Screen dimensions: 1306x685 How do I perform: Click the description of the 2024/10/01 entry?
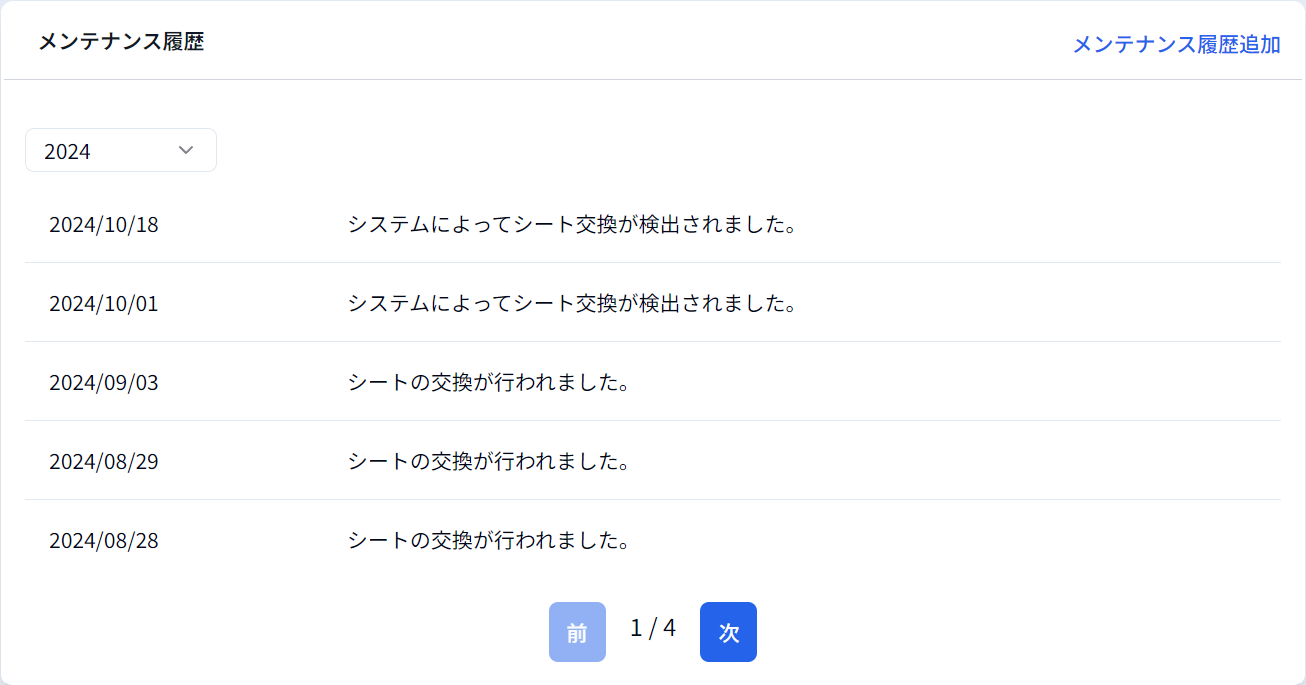point(572,303)
